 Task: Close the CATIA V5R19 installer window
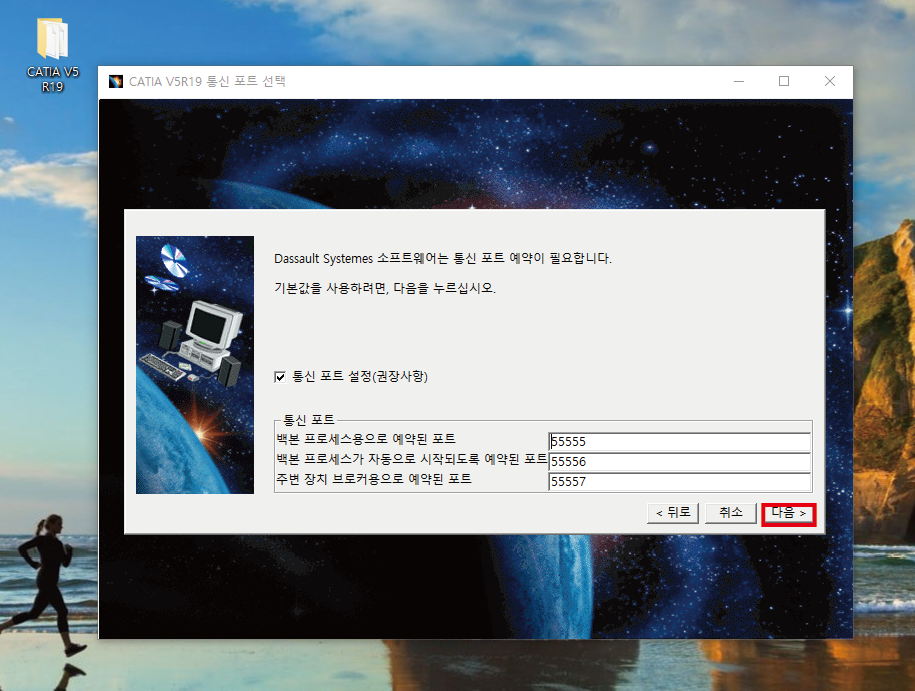click(829, 81)
